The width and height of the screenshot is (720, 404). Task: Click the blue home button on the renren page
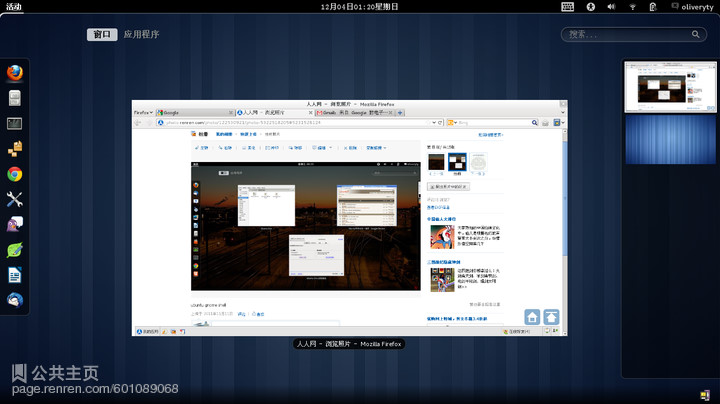click(x=532, y=317)
